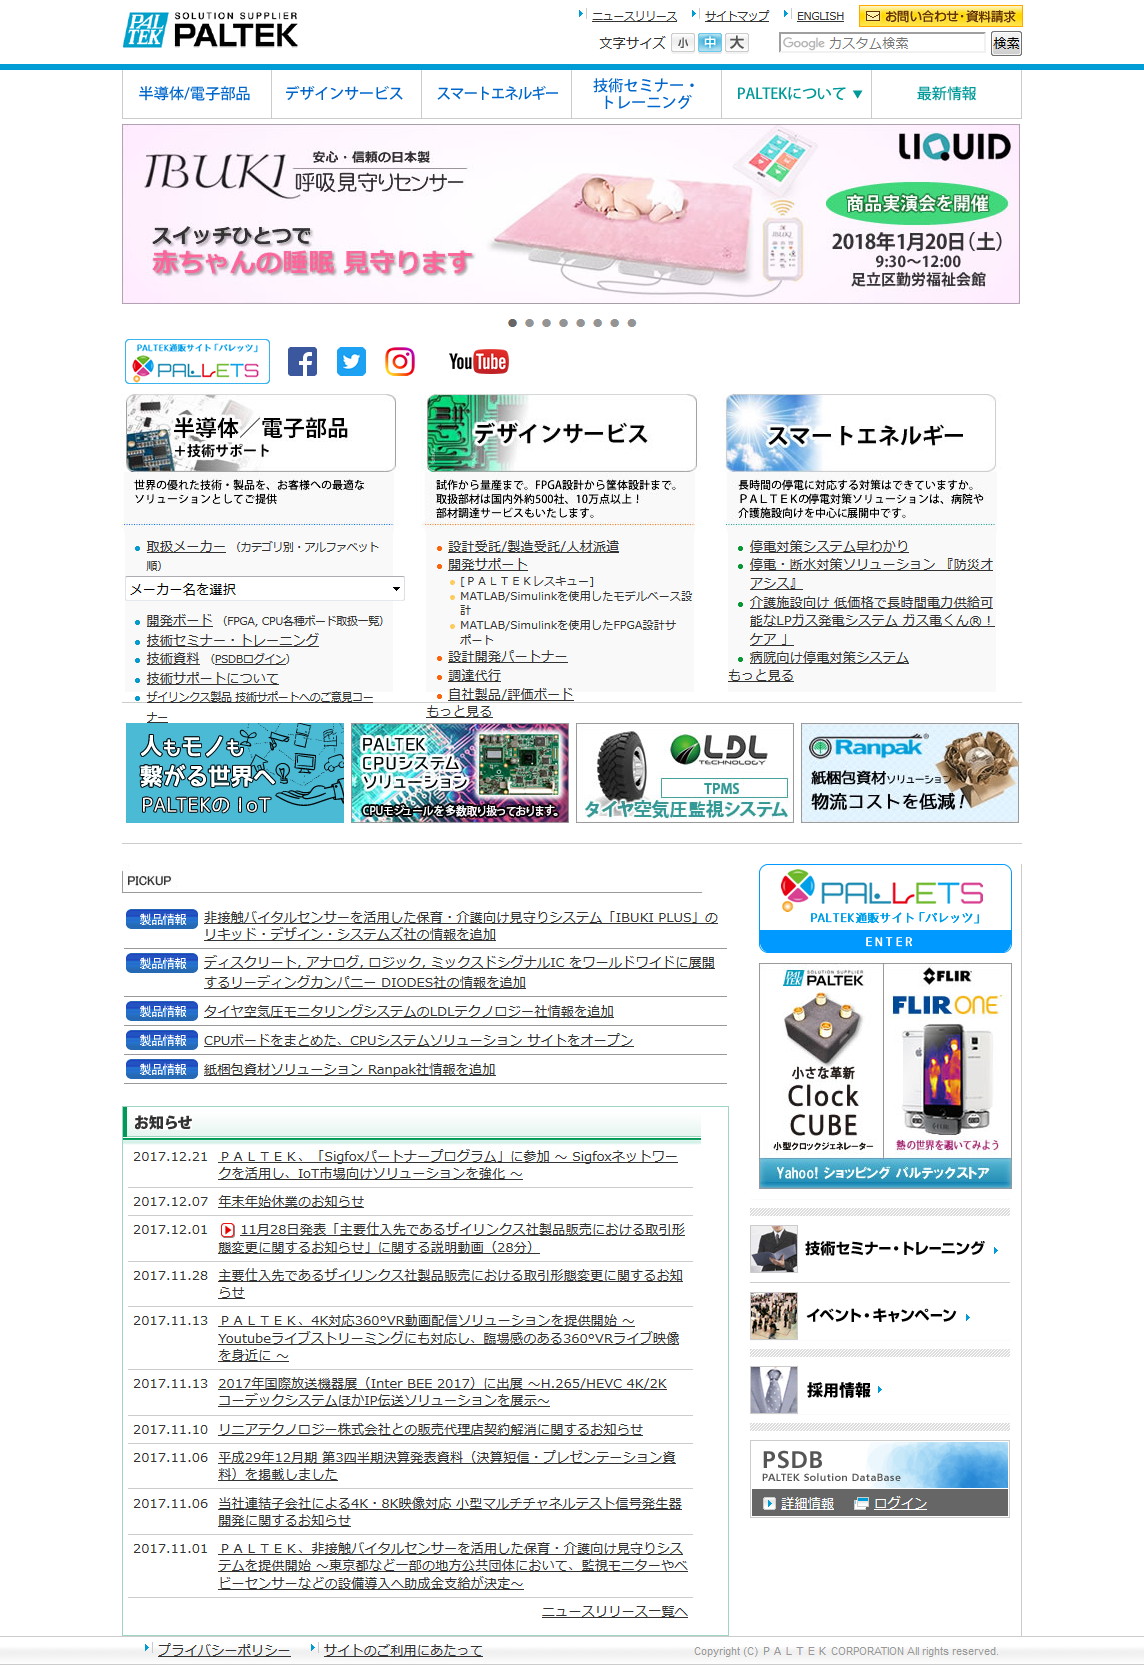The height and width of the screenshot is (1672, 1144).
Task: Open スマートエネルギー menu tab
Action: pyautogui.click(x=497, y=94)
